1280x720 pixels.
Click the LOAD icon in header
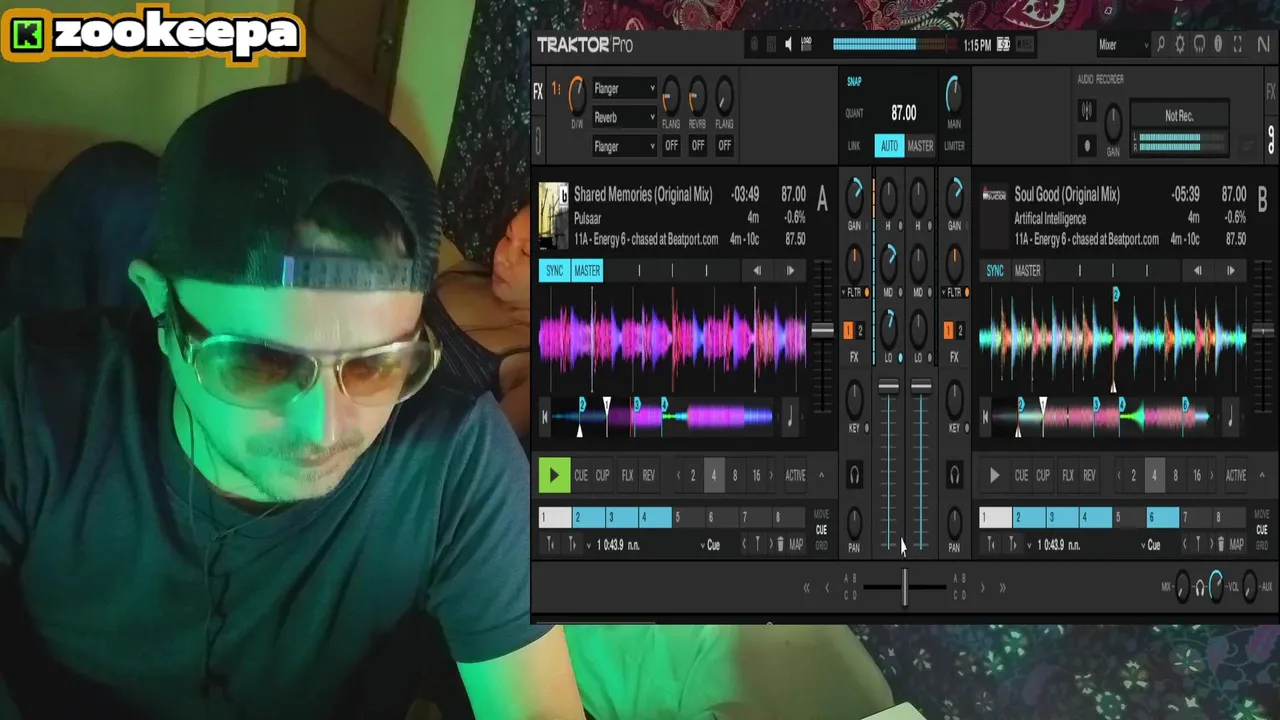point(806,44)
